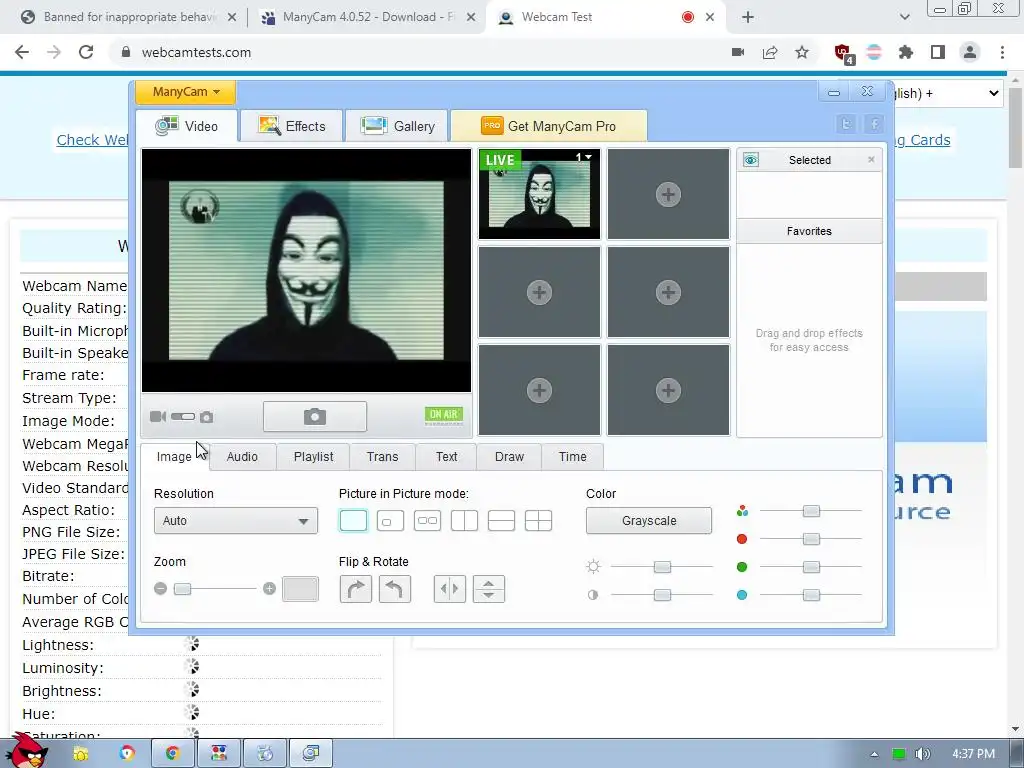
Task: Expand webpage language dropdown arrow
Action: [993, 93]
